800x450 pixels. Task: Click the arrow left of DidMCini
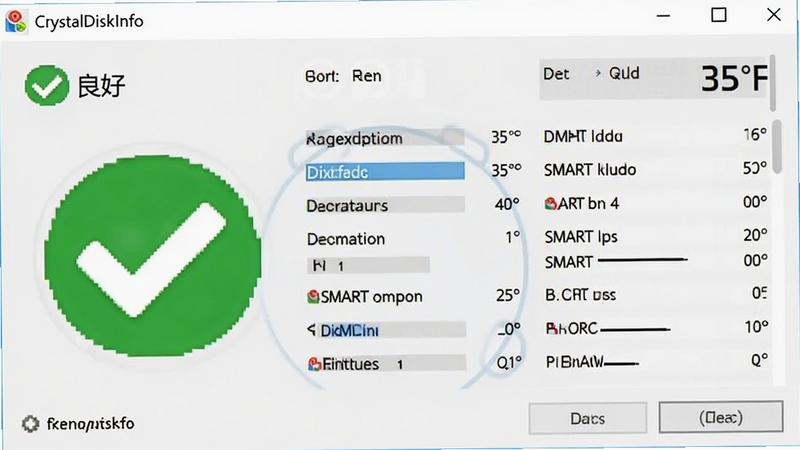pos(311,330)
